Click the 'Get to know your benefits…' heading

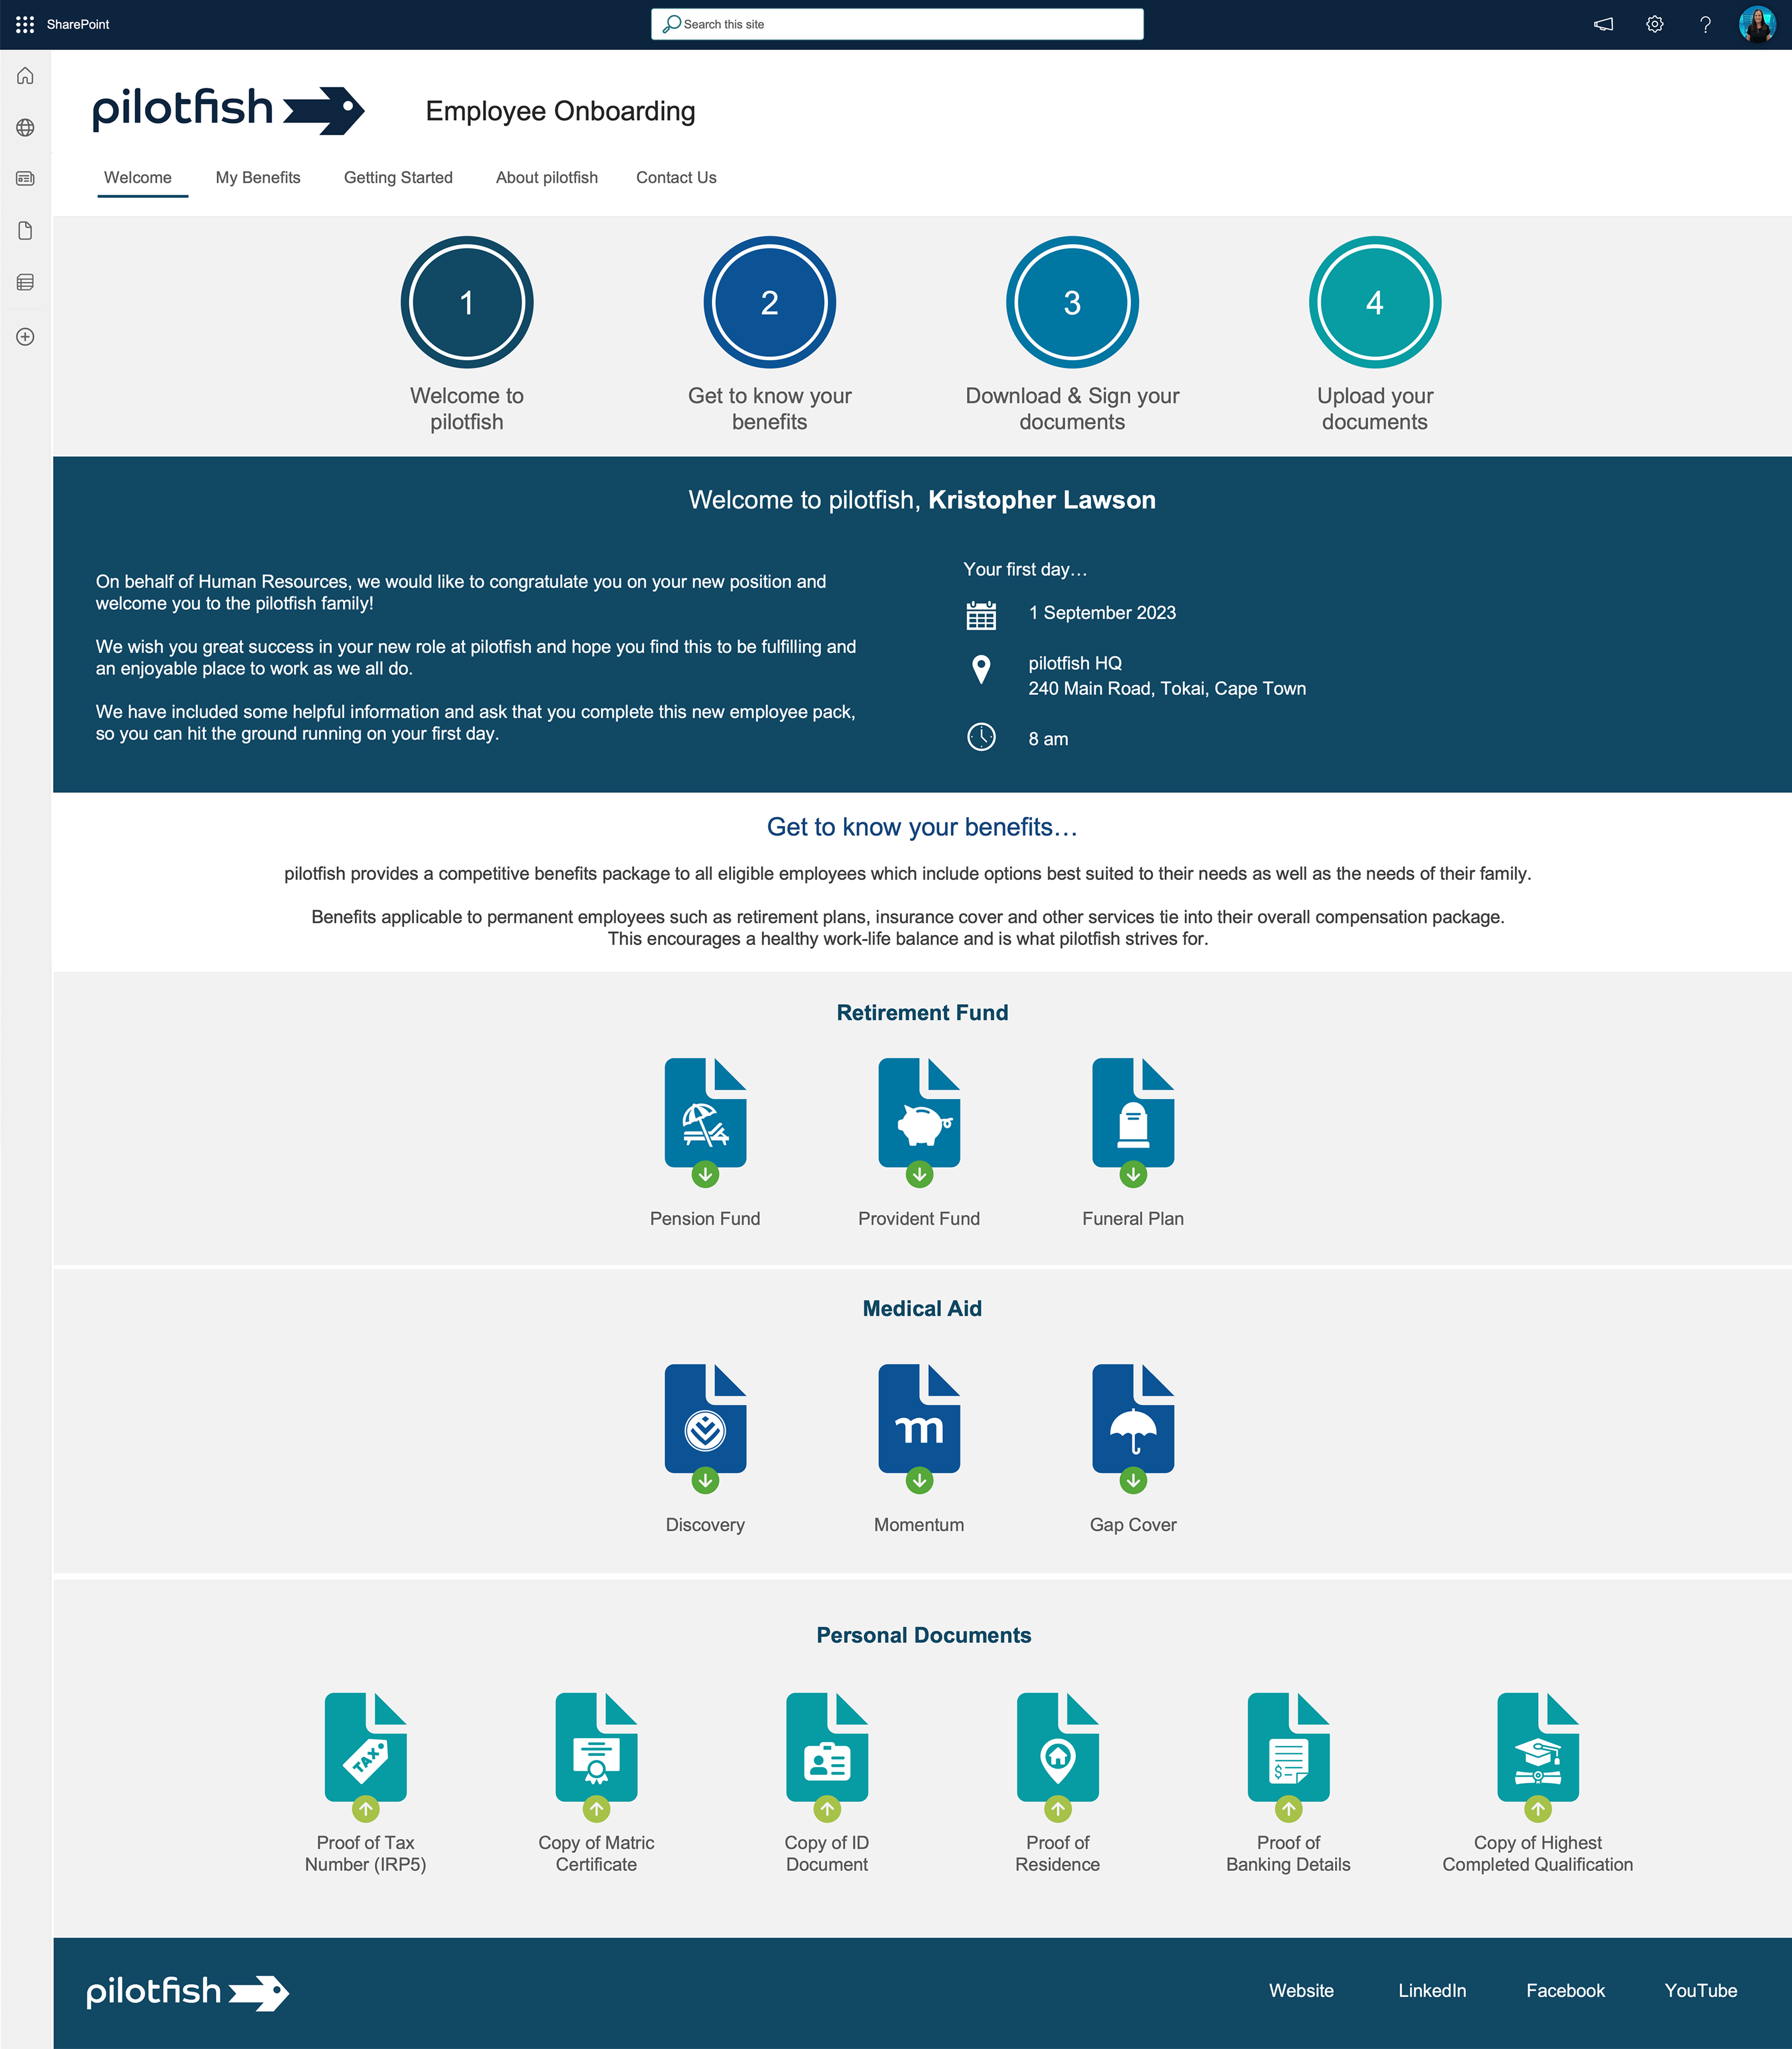point(922,827)
